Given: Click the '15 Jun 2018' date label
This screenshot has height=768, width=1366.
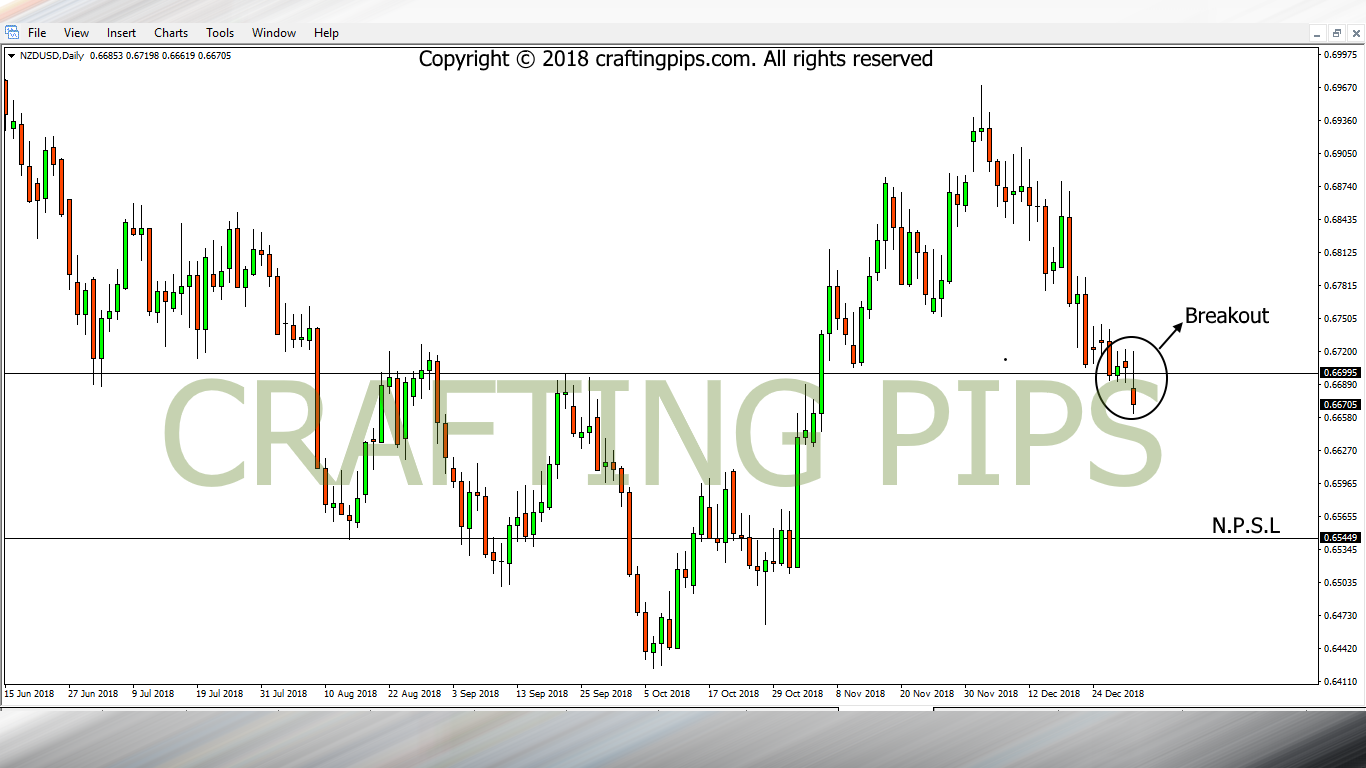Looking at the screenshot, I should (29, 693).
